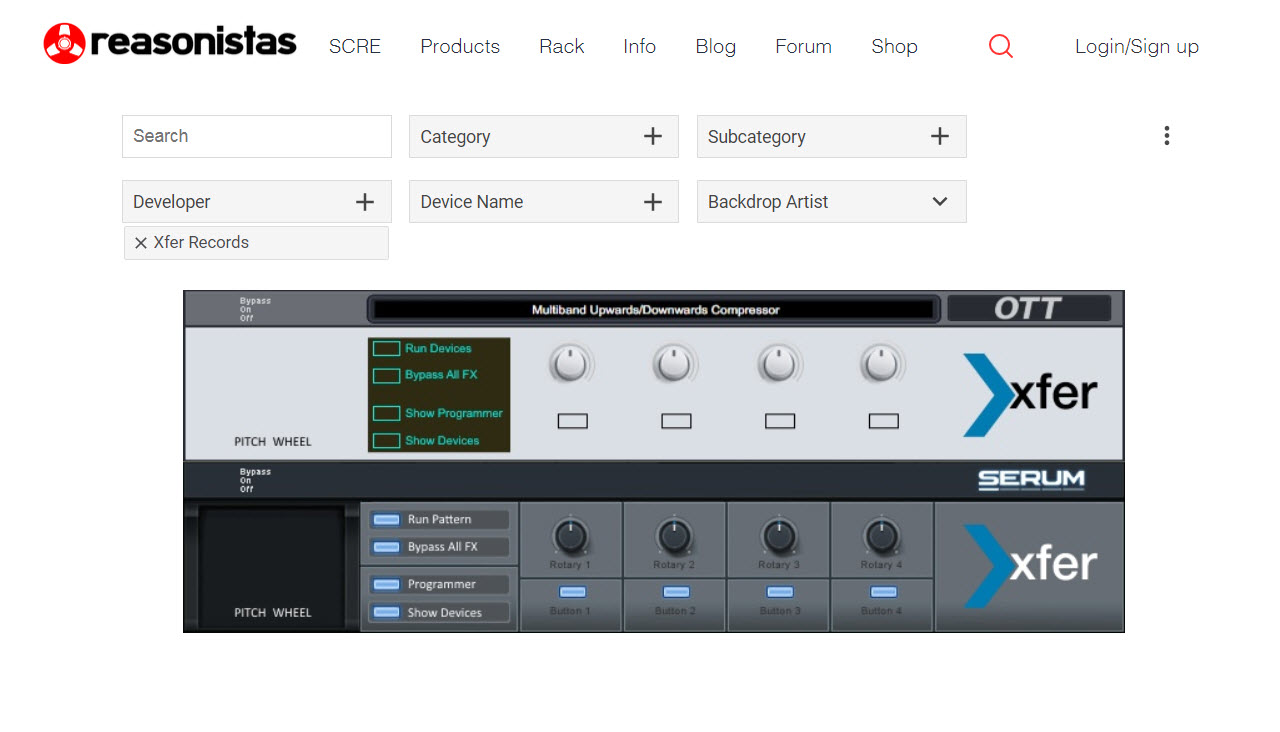Viewport: 1280px width, 732px height.
Task: Toggle Bypass All FX on OTT panel
Action: click(x=386, y=376)
